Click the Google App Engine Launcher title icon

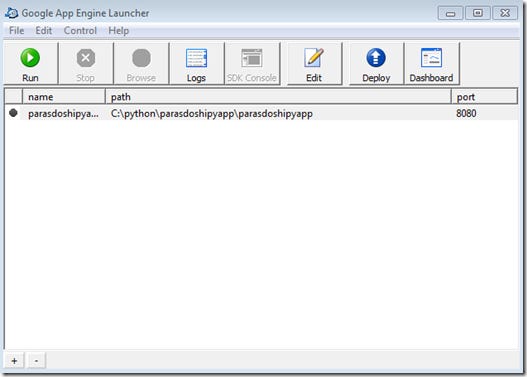[x=11, y=13]
